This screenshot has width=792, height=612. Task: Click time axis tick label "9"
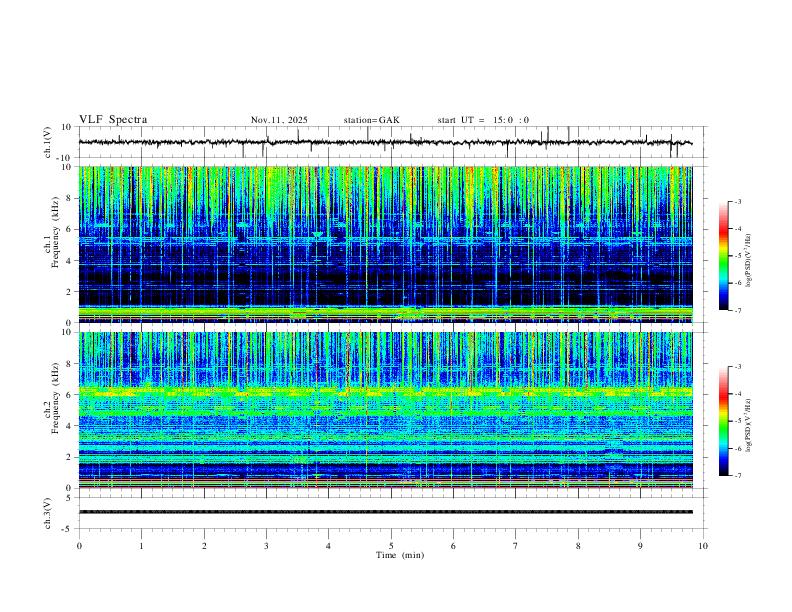[640, 546]
